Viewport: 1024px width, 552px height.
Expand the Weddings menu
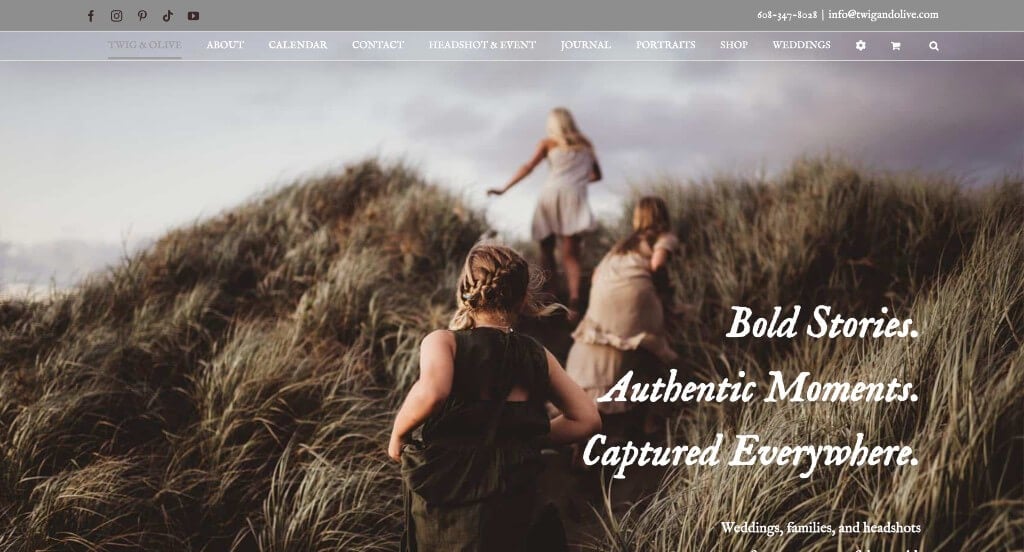[x=801, y=45]
